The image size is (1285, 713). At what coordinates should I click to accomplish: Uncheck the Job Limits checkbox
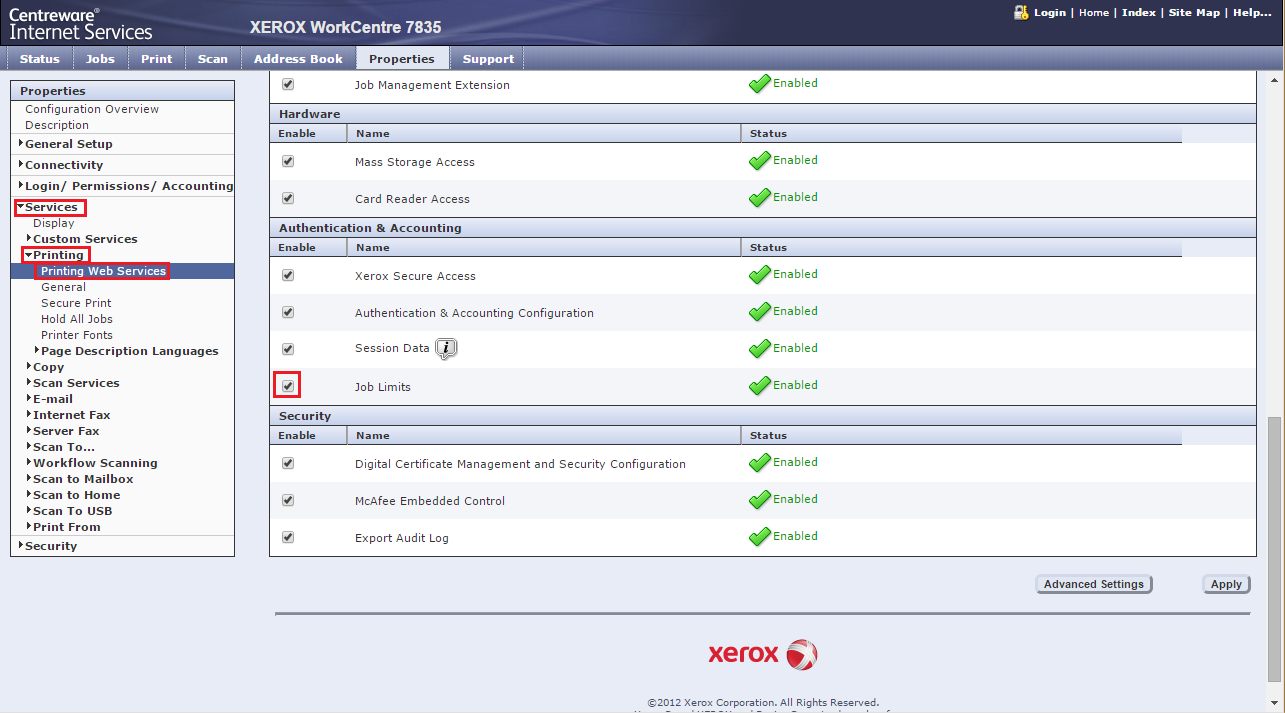point(288,386)
